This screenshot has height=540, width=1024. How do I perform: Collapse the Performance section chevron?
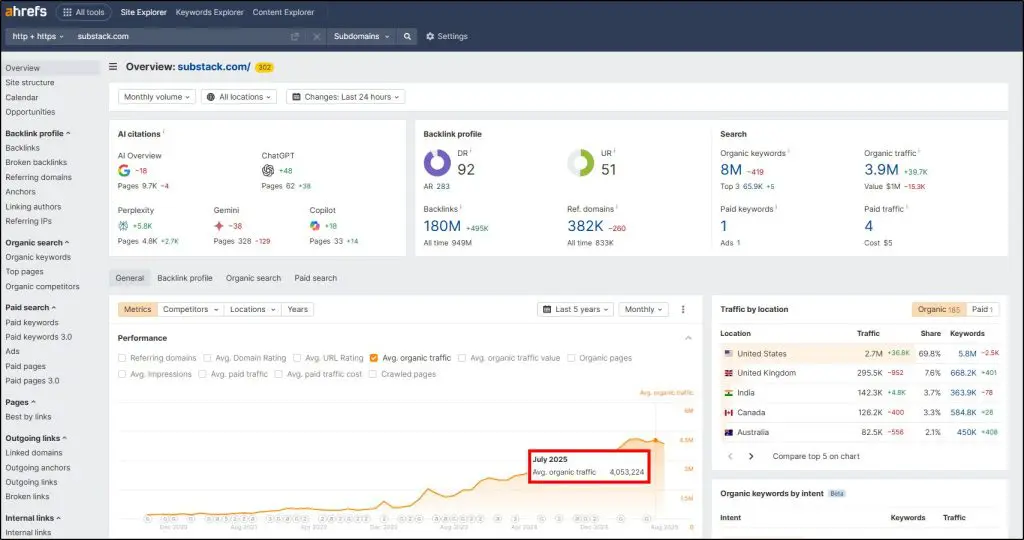click(x=688, y=338)
